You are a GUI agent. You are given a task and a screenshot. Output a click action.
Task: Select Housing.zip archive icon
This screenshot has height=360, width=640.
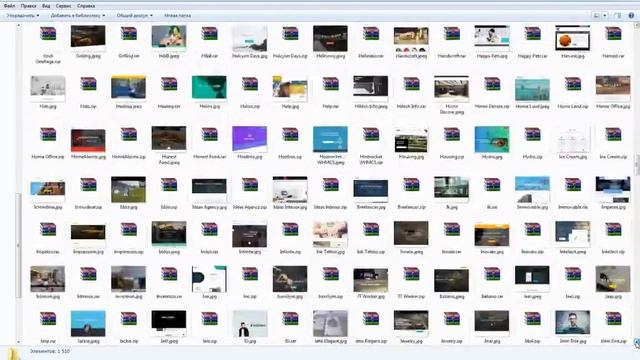tap(451, 135)
